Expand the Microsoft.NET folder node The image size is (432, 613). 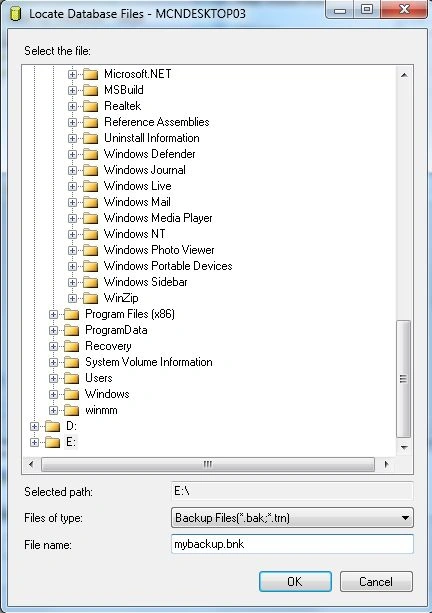pyautogui.click(x=72, y=74)
